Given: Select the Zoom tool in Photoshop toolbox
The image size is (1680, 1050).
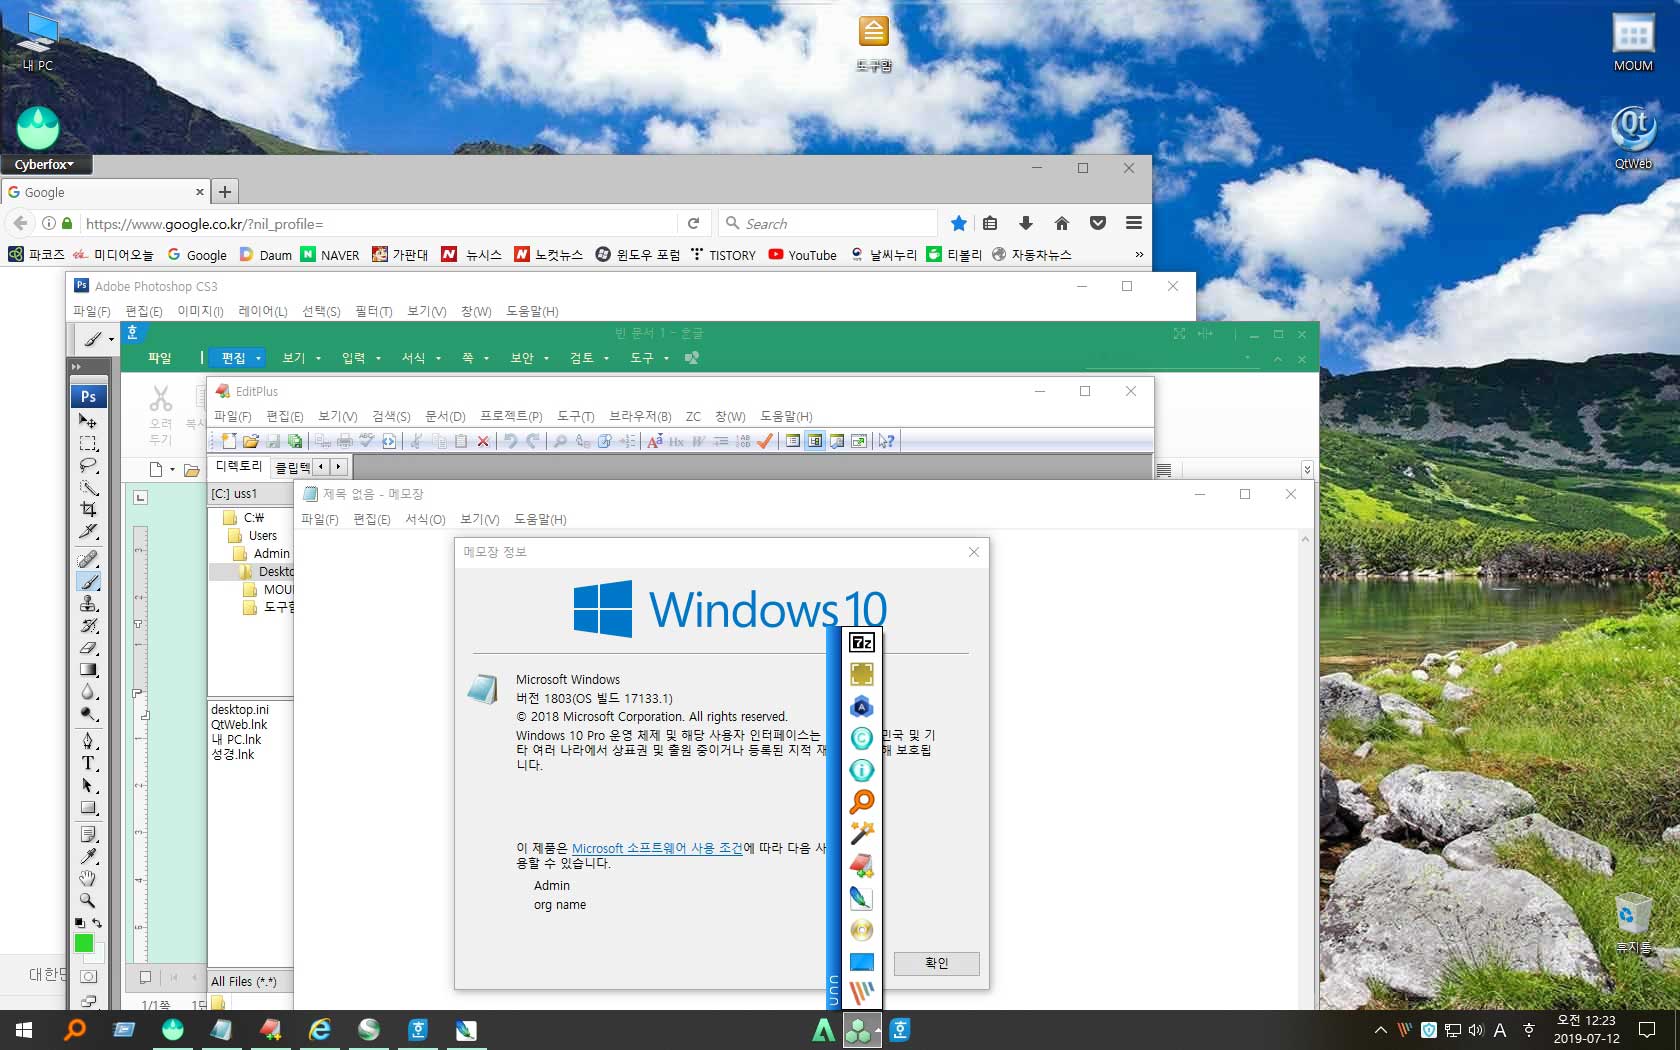Looking at the screenshot, I should coord(88,900).
